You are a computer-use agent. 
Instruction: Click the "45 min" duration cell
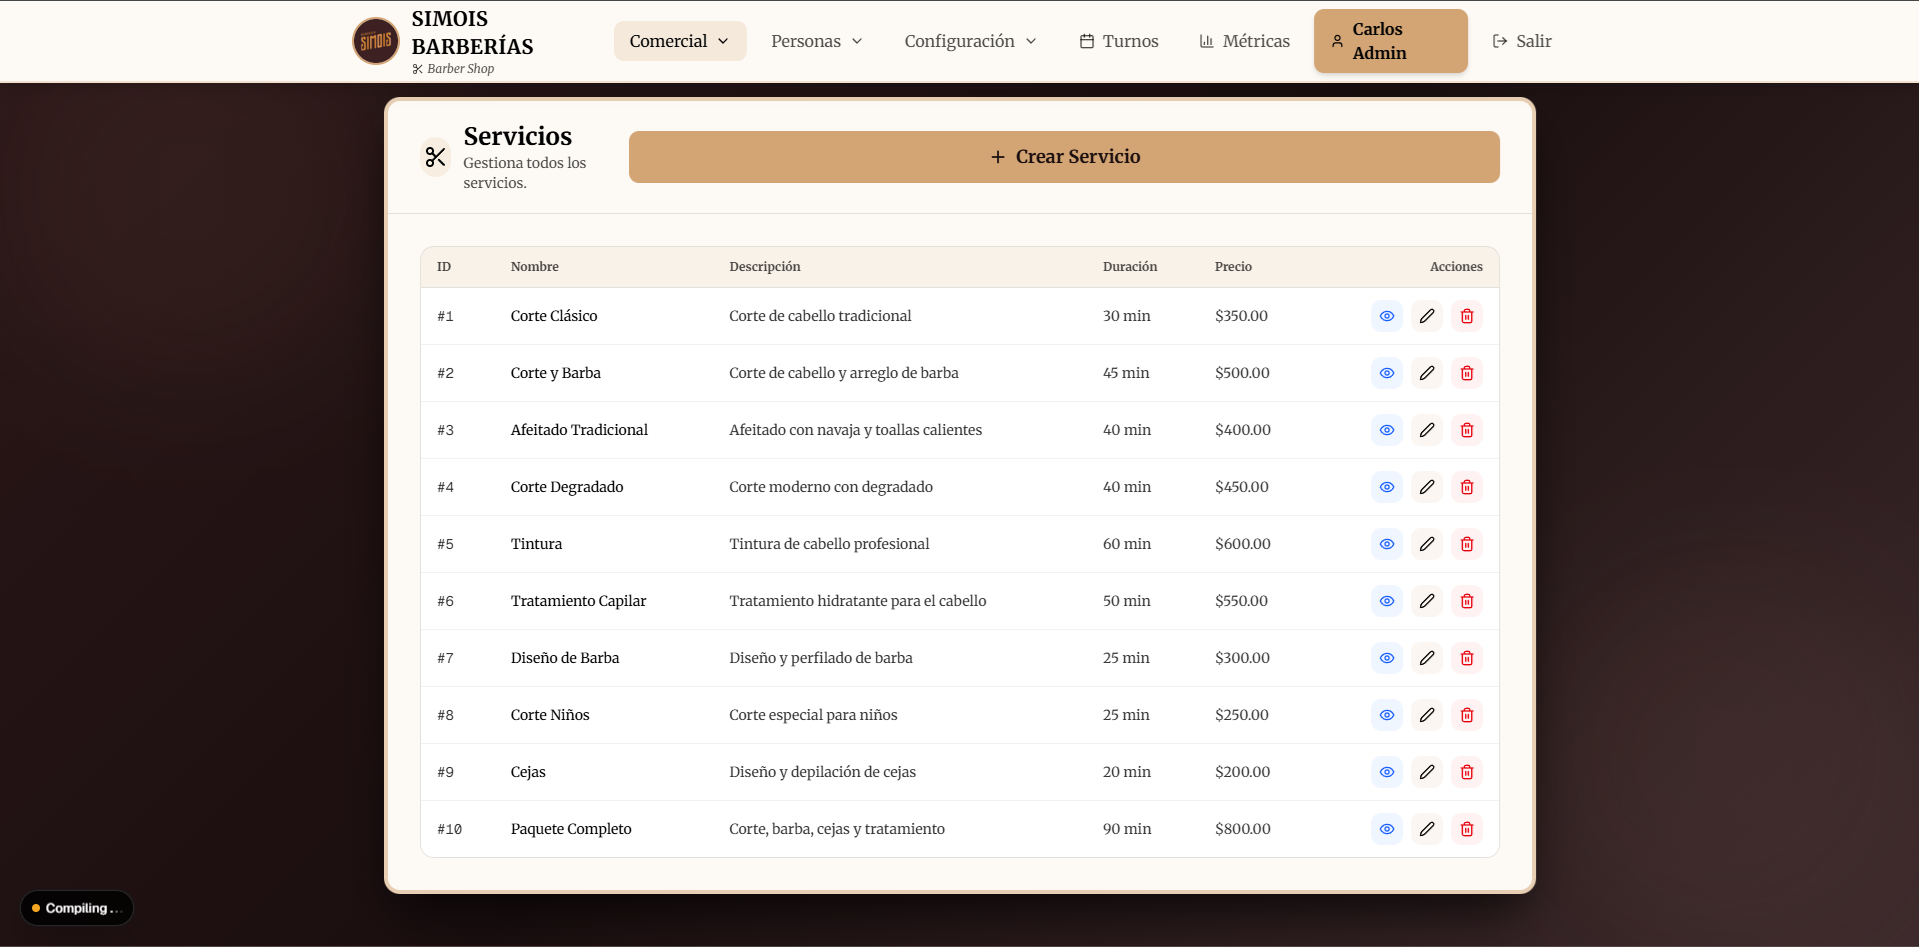pos(1126,373)
